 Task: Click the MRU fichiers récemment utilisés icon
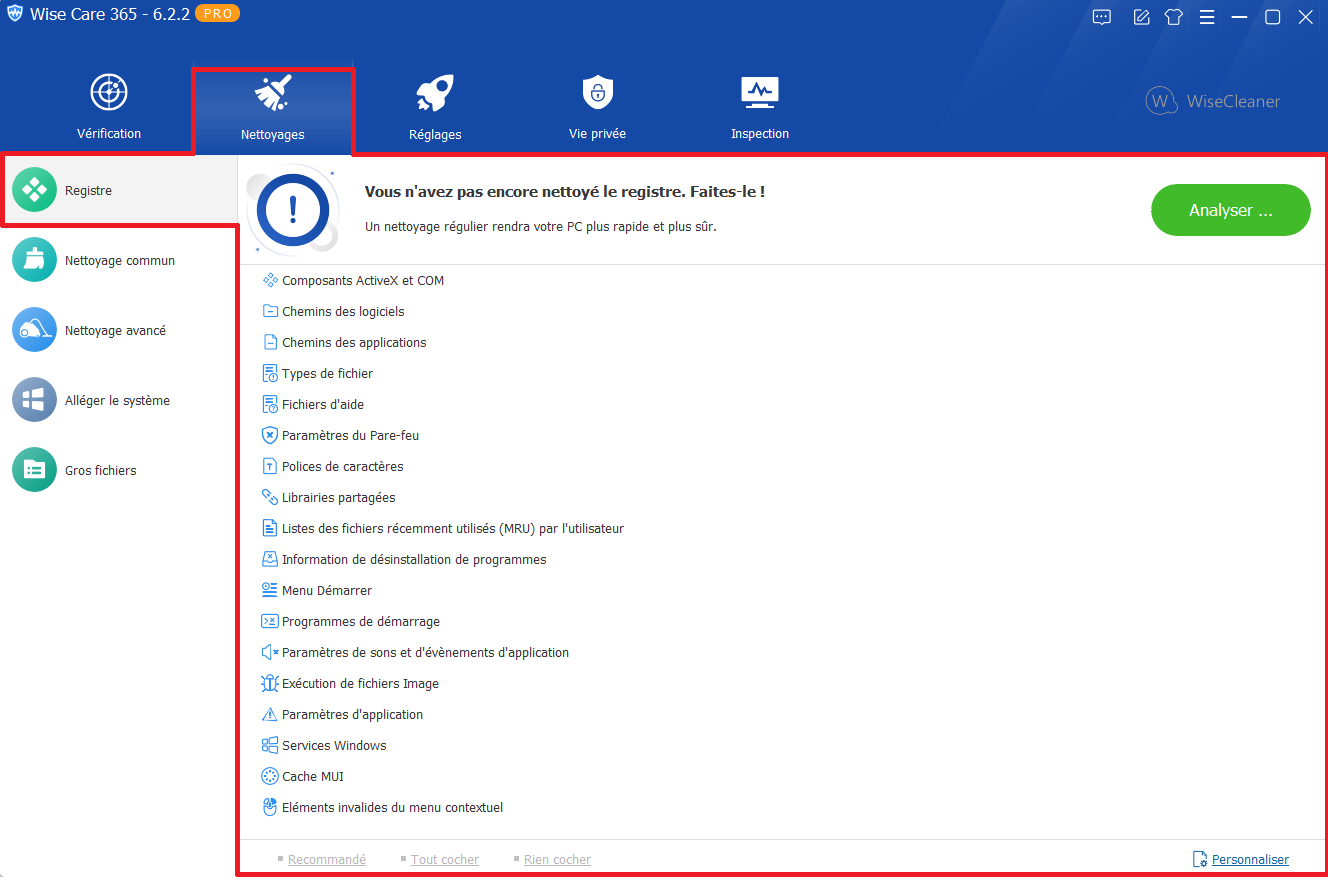[269, 528]
